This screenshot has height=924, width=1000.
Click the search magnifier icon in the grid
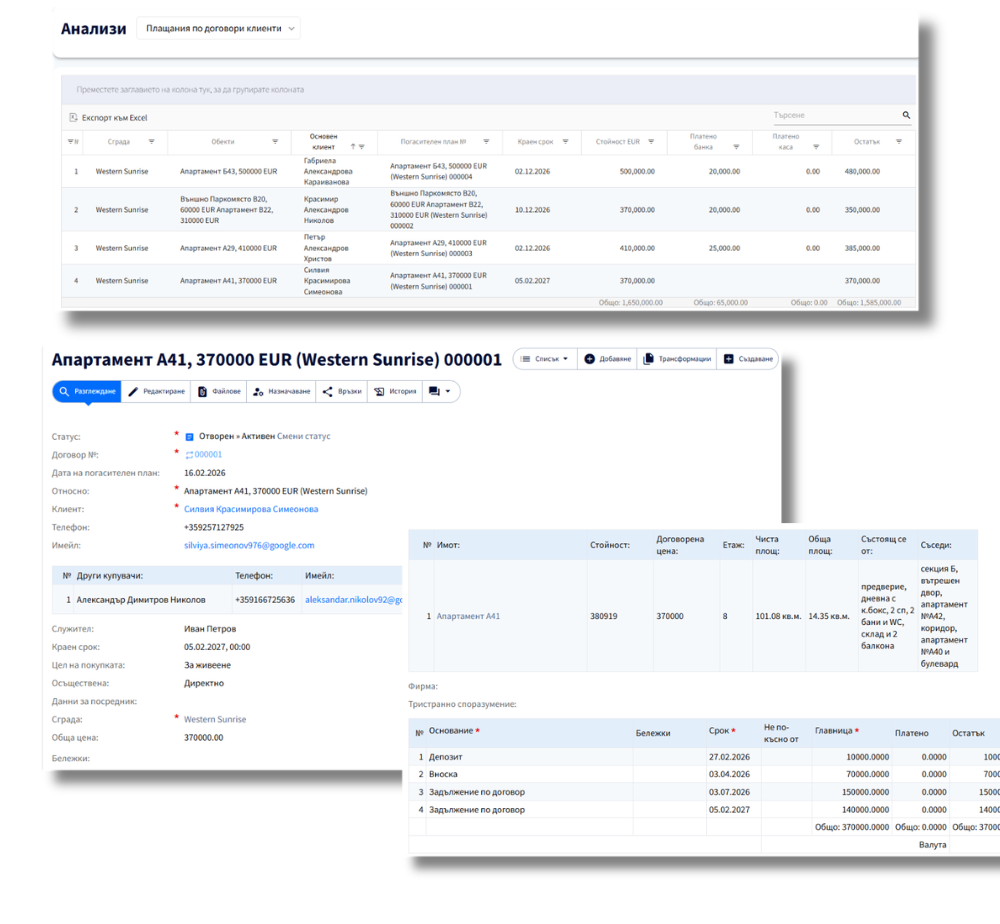906,116
